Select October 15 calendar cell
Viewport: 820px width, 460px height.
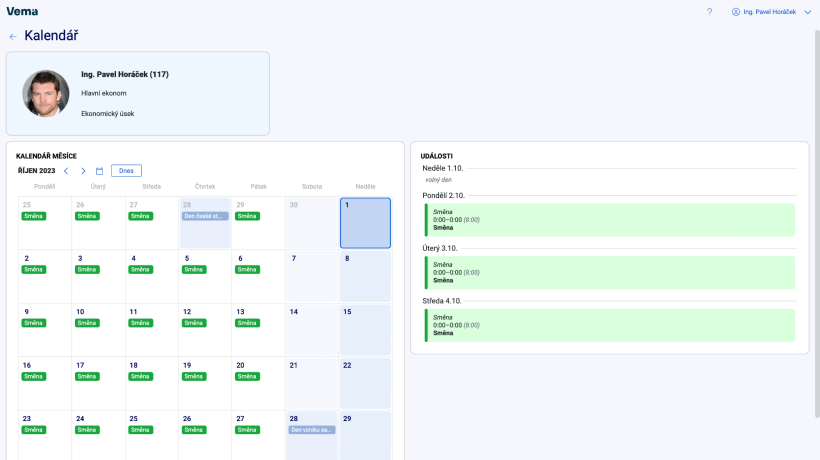coord(365,330)
